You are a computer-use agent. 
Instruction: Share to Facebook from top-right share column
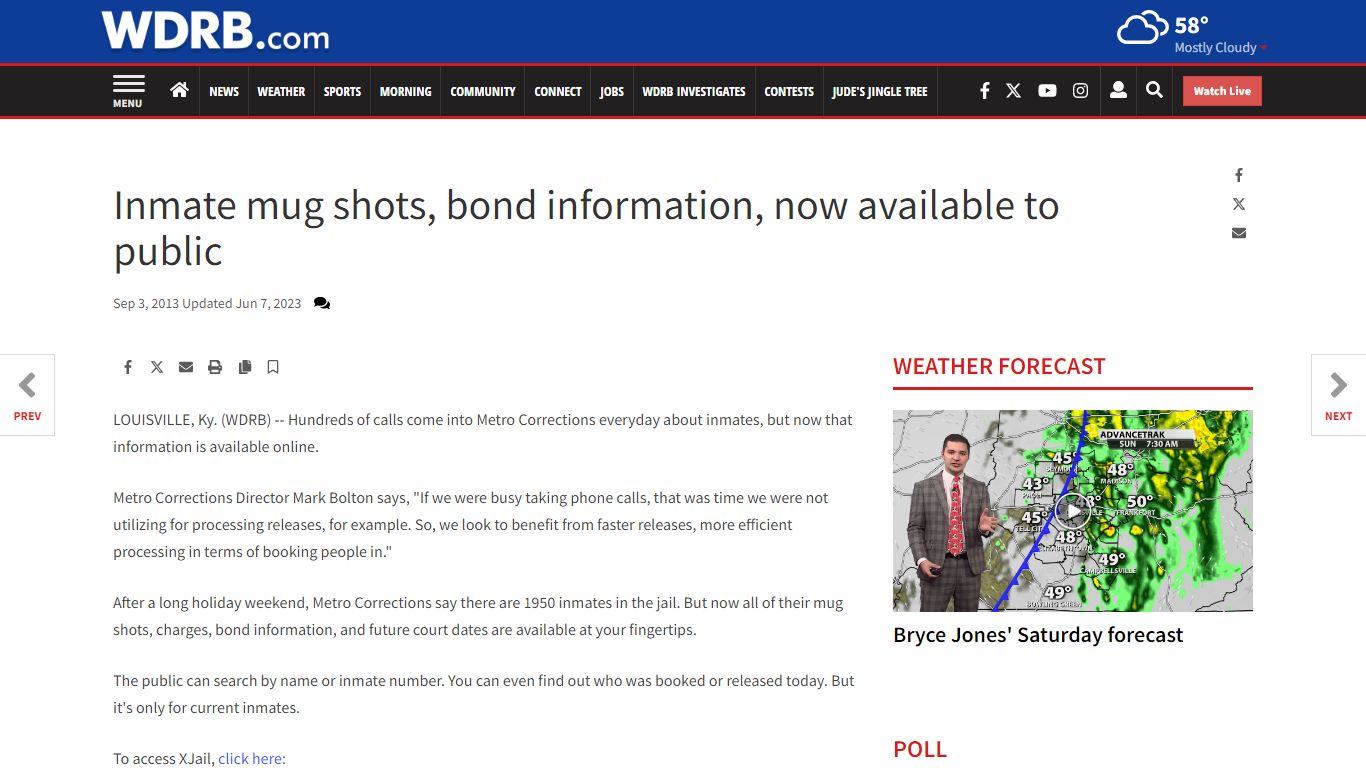1239,175
